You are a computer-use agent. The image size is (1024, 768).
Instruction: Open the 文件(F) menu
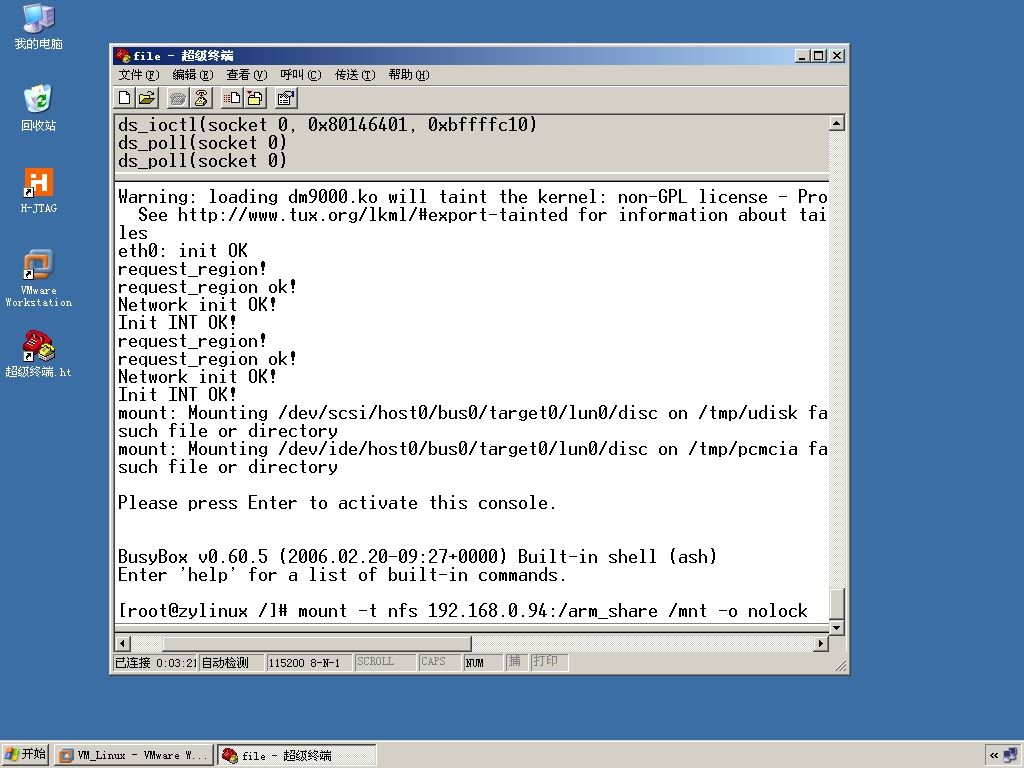tap(138, 74)
